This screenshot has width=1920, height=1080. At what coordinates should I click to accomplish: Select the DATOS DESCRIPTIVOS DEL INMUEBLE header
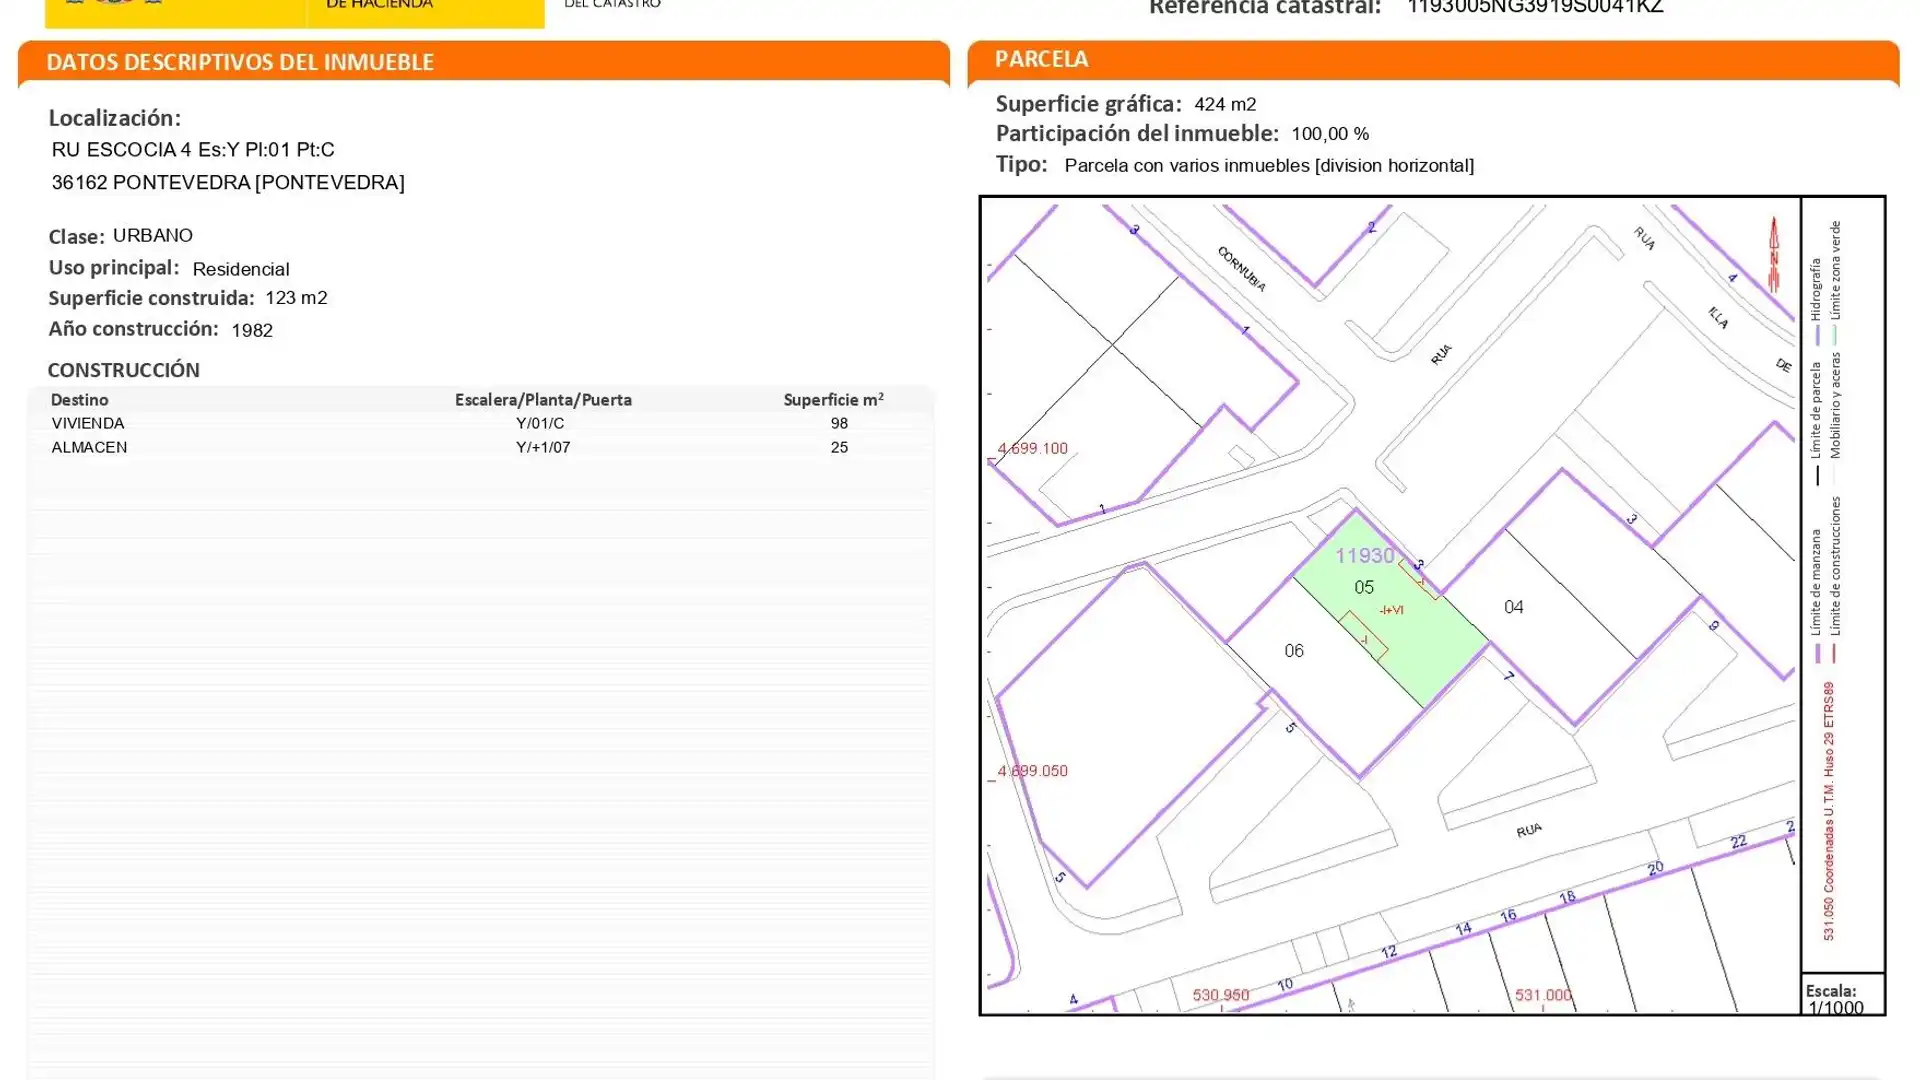(x=240, y=62)
